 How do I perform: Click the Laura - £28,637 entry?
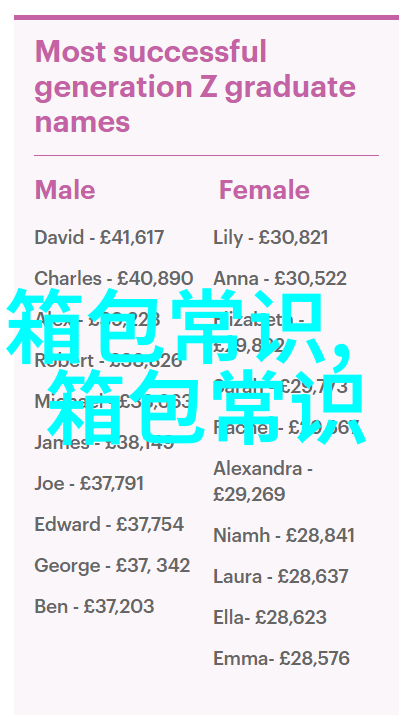pyautogui.click(x=281, y=576)
